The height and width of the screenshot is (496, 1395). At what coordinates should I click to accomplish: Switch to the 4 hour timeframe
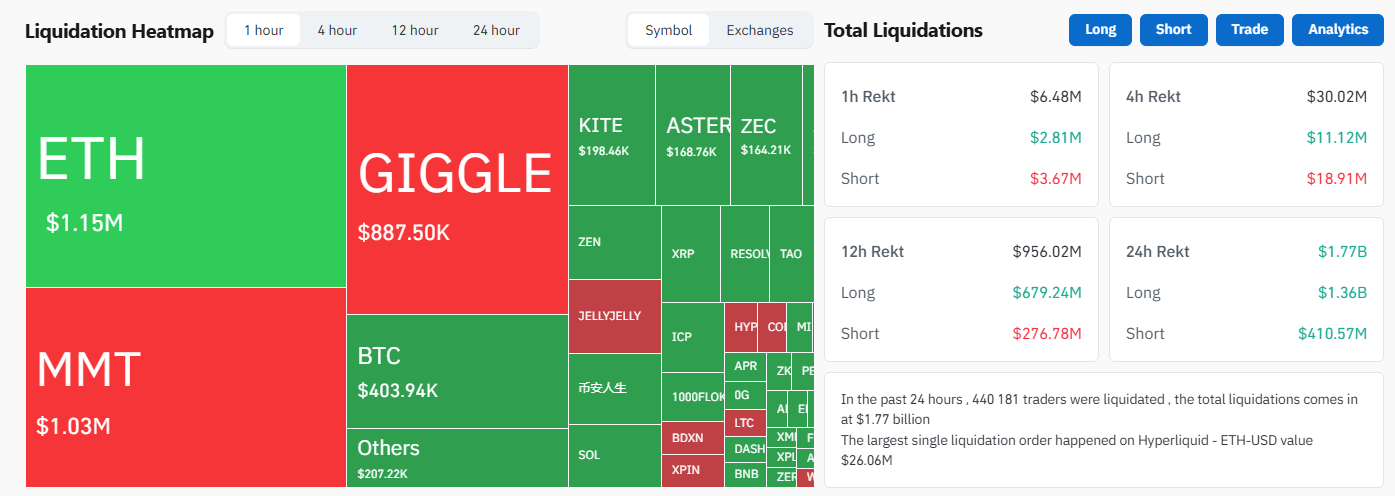point(337,30)
